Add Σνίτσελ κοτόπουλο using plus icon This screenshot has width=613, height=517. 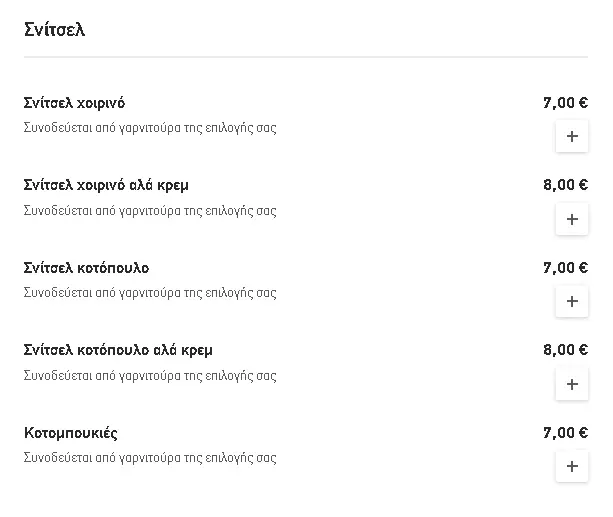572,301
